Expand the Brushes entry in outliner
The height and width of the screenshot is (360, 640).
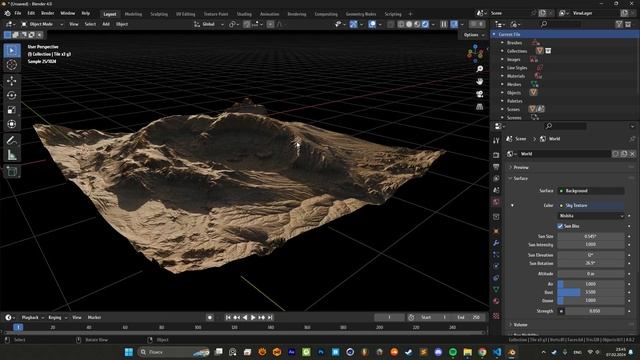pos(502,42)
